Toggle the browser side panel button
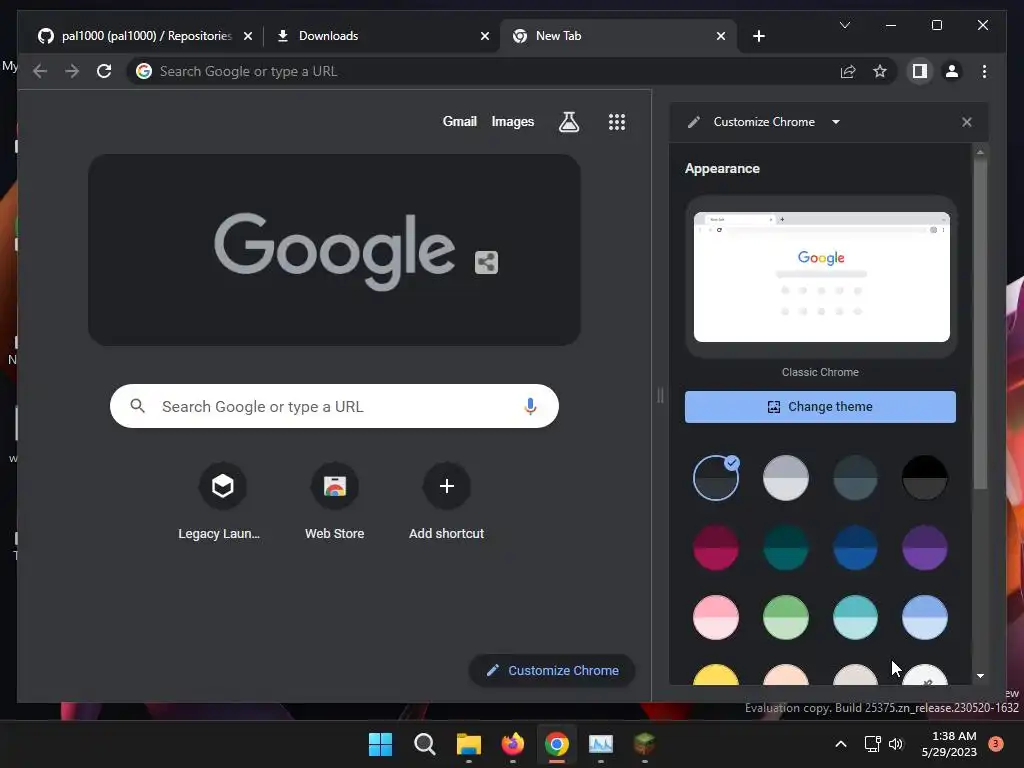The width and height of the screenshot is (1024, 768). point(920,71)
